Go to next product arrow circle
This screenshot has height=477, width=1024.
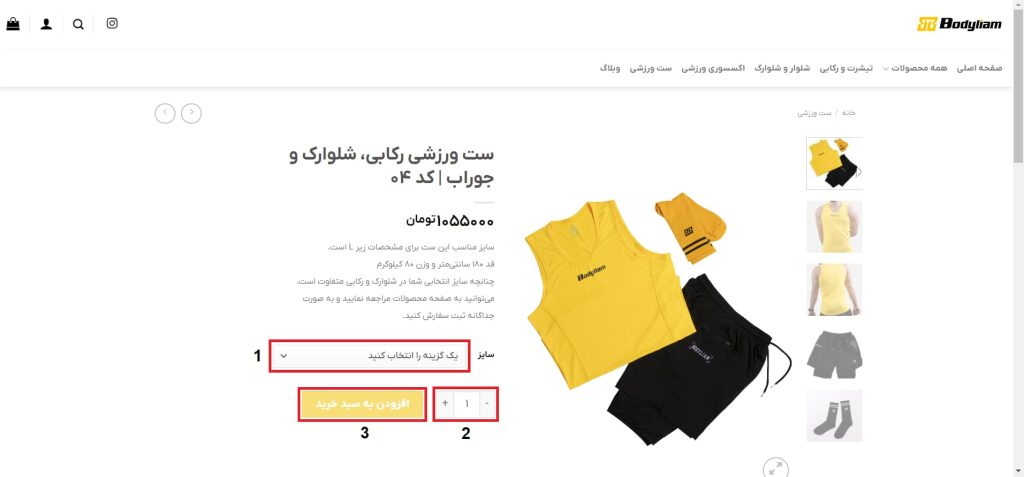tap(165, 113)
